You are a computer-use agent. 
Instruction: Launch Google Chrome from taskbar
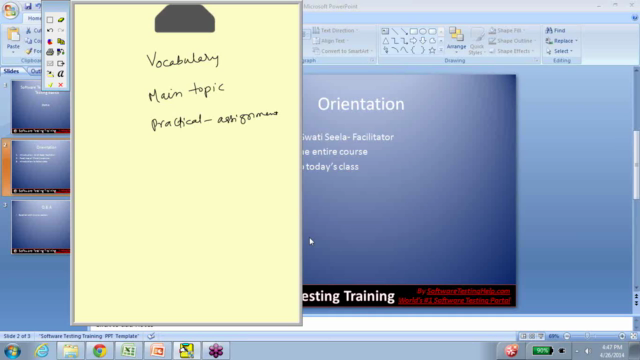[x=99, y=351]
